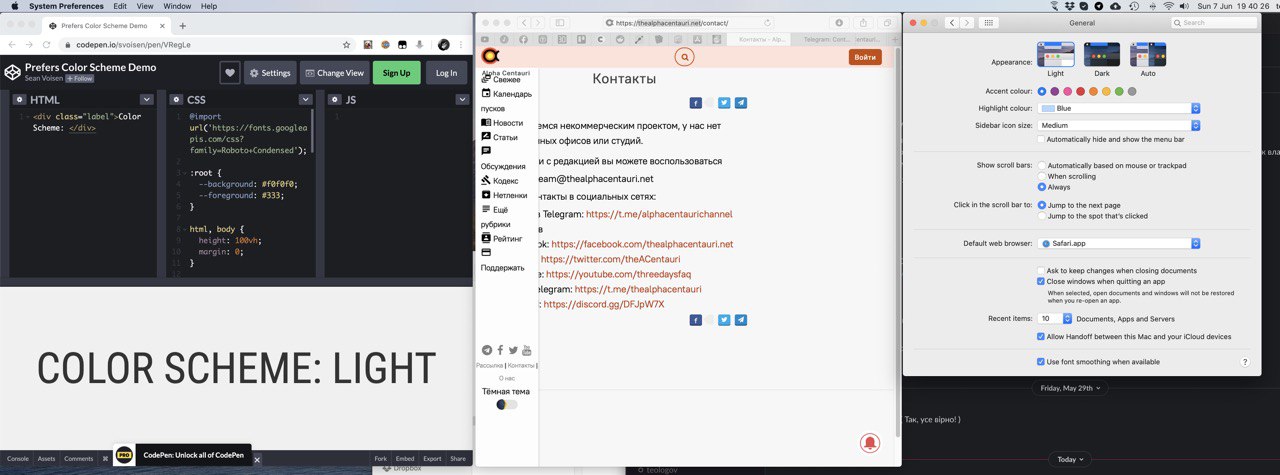Open the JS editor settings gear
Screen dimensions: 1280x475
335,100
